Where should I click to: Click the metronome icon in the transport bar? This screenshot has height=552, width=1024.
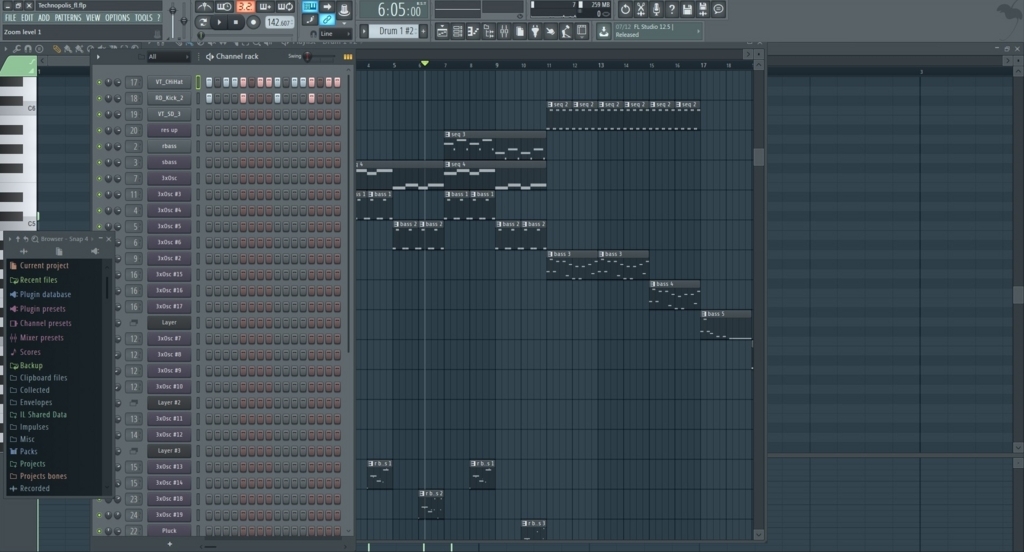204,7
